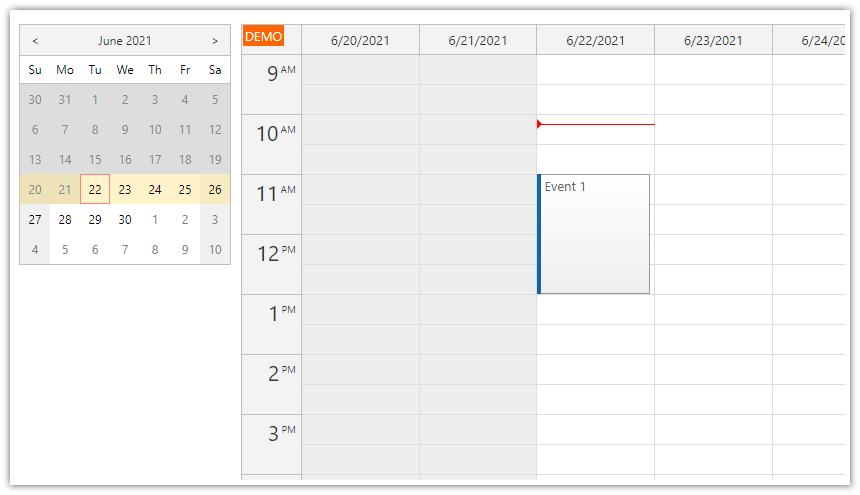Viewport: 860px width, 495px height.
Task: Select June 22 in the mini calendar
Action: [x=95, y=190]
